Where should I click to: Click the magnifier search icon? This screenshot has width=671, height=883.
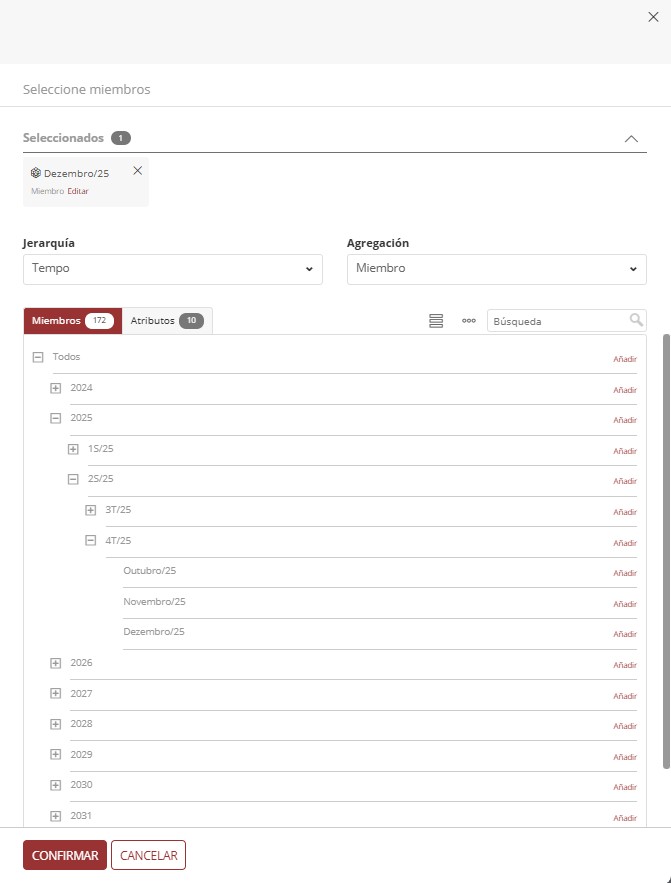[x=636, y=320]
